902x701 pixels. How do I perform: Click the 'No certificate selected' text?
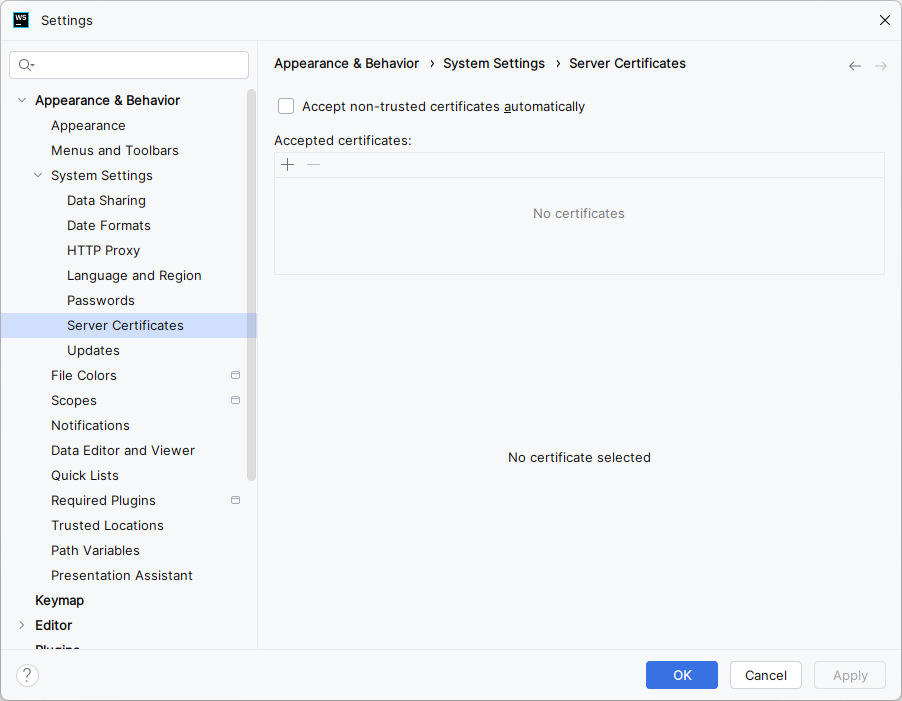tap(579, 457)
